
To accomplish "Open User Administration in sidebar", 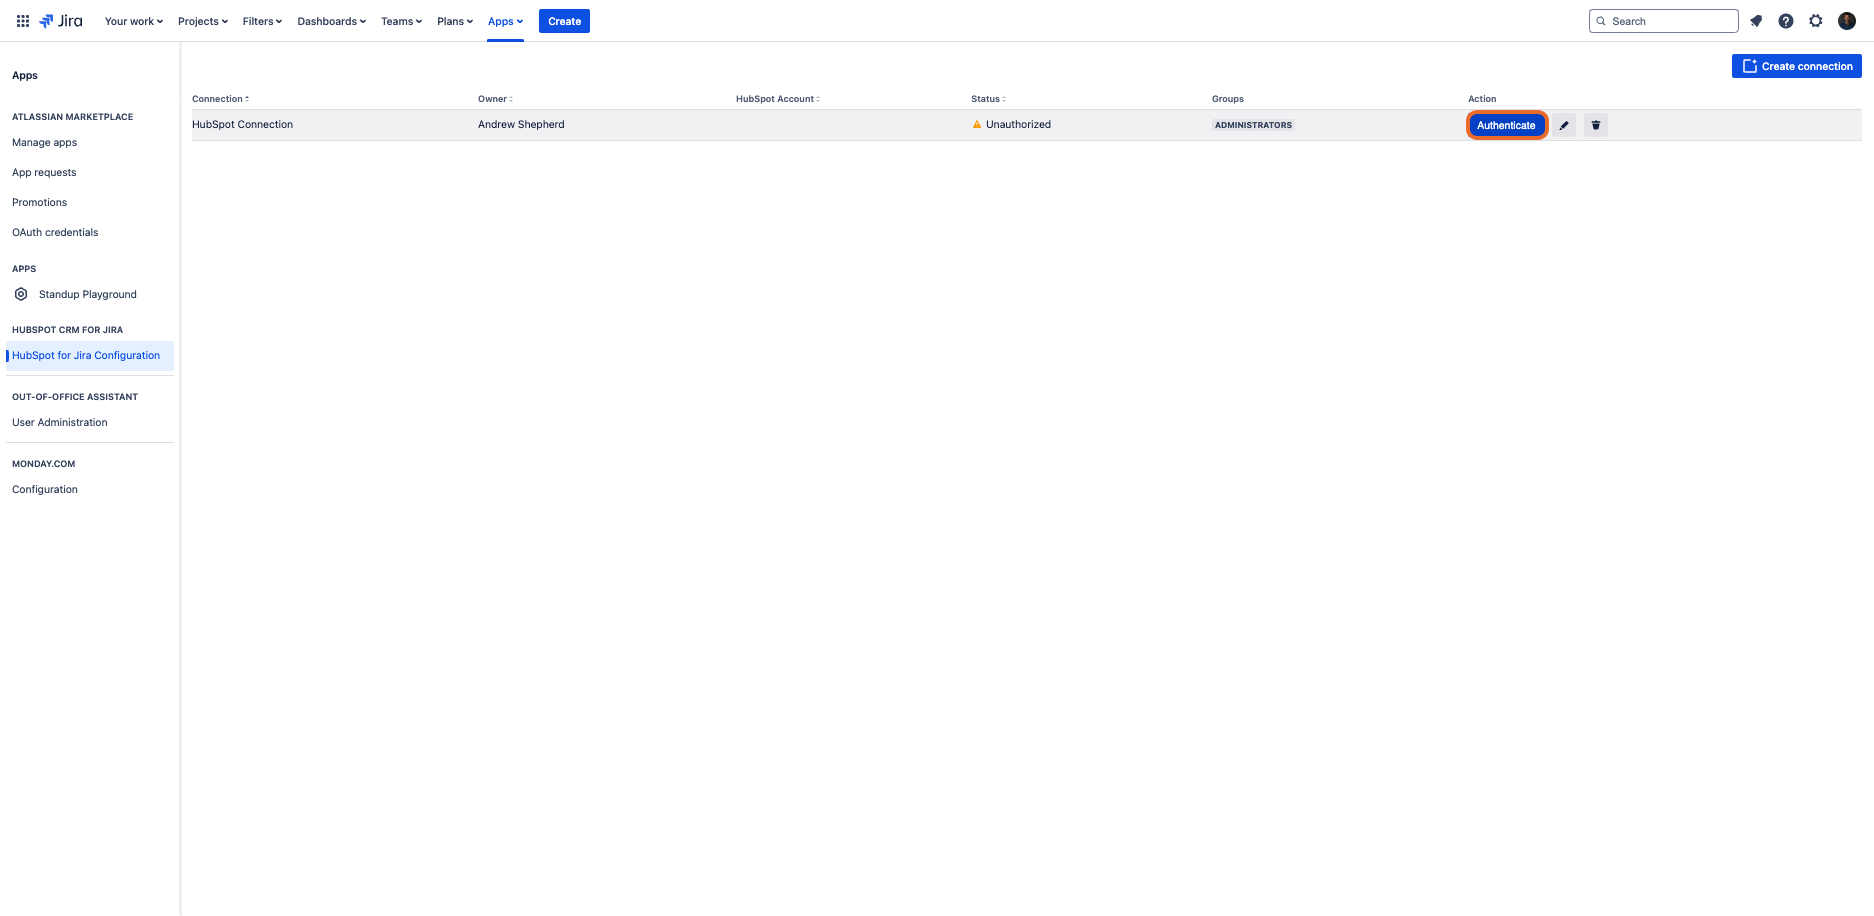I will tap(60, 422).
